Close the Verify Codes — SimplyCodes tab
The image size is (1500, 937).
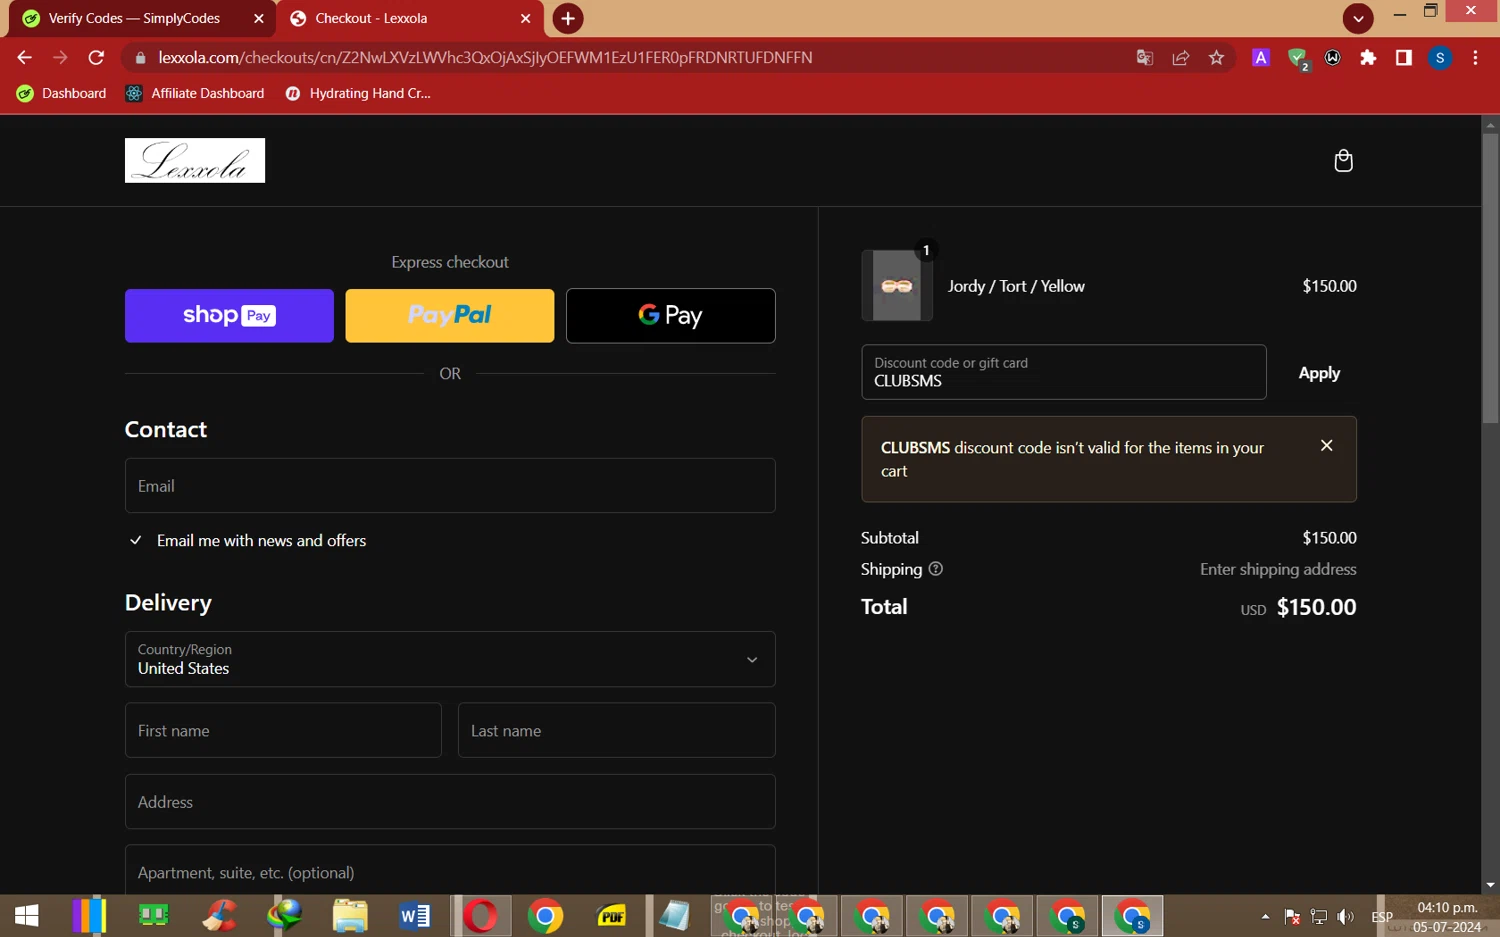(x=258, y=18)
